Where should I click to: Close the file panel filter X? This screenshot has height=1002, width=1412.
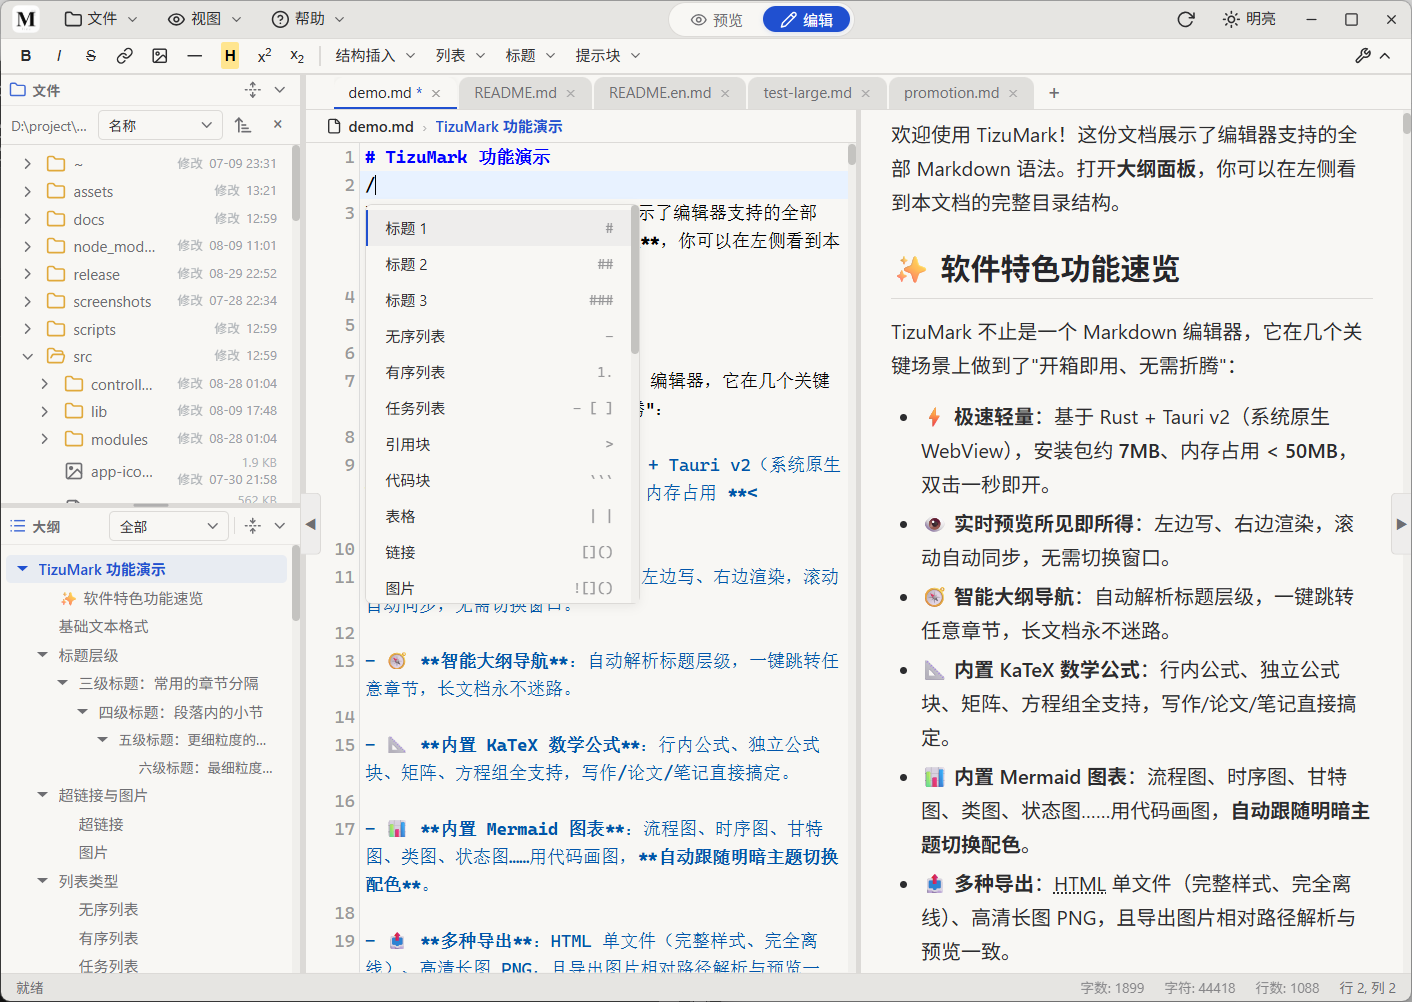click(278, 125)
